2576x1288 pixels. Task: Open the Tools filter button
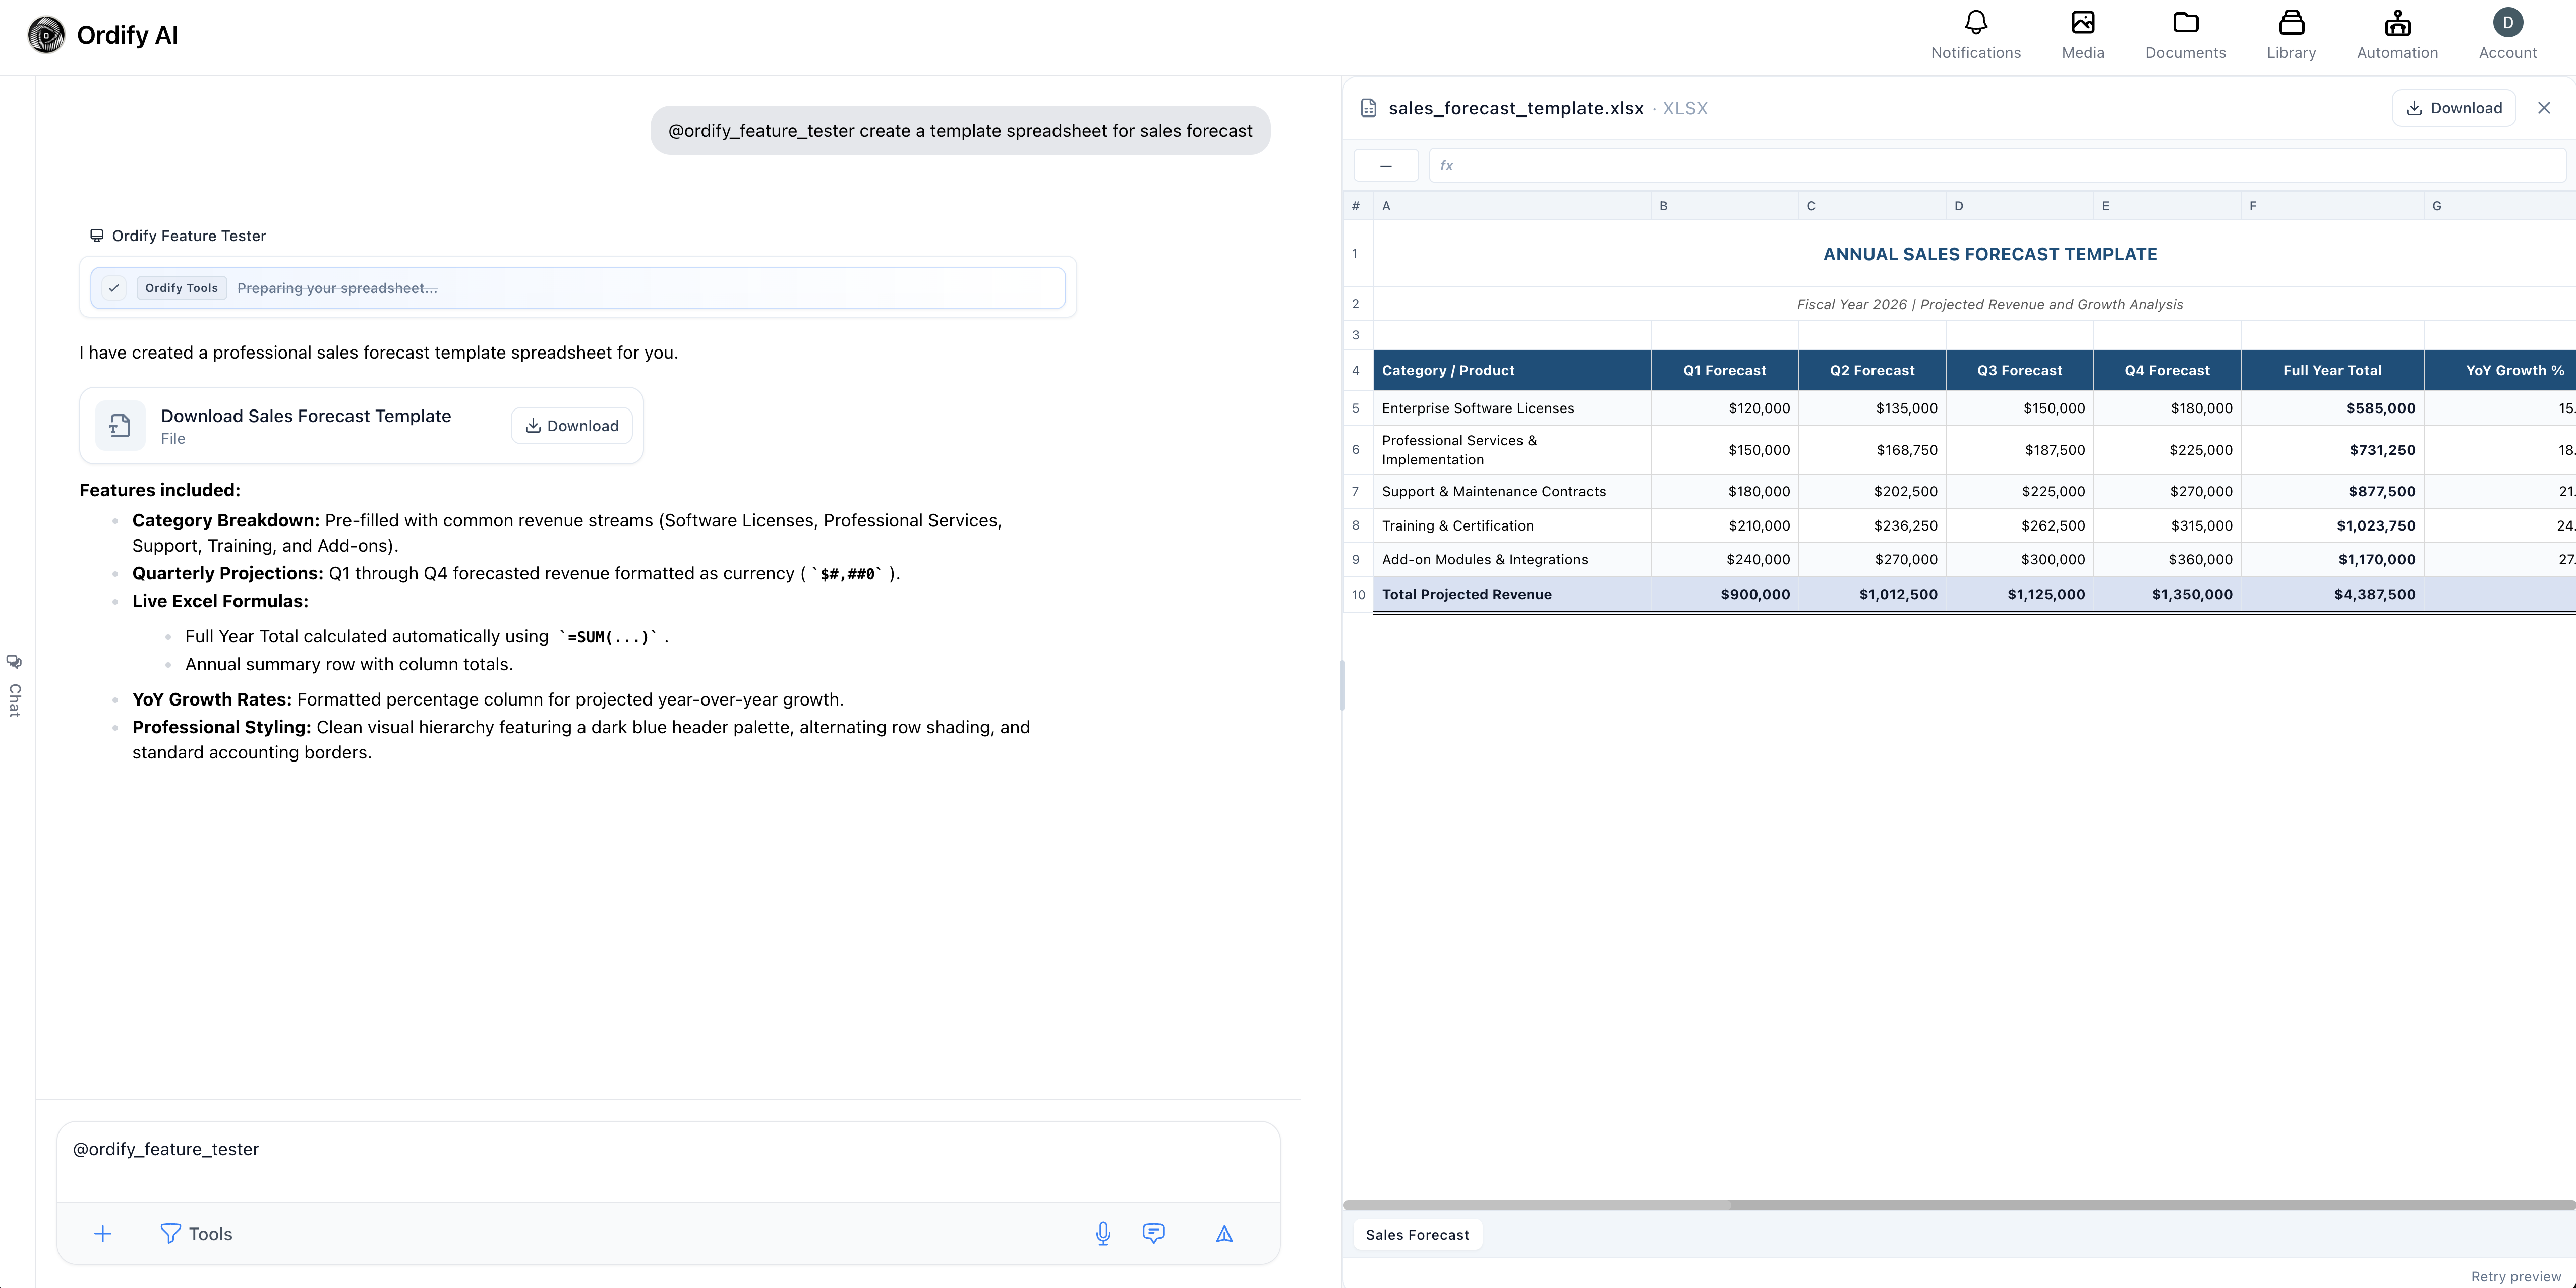click(196, 1233)
